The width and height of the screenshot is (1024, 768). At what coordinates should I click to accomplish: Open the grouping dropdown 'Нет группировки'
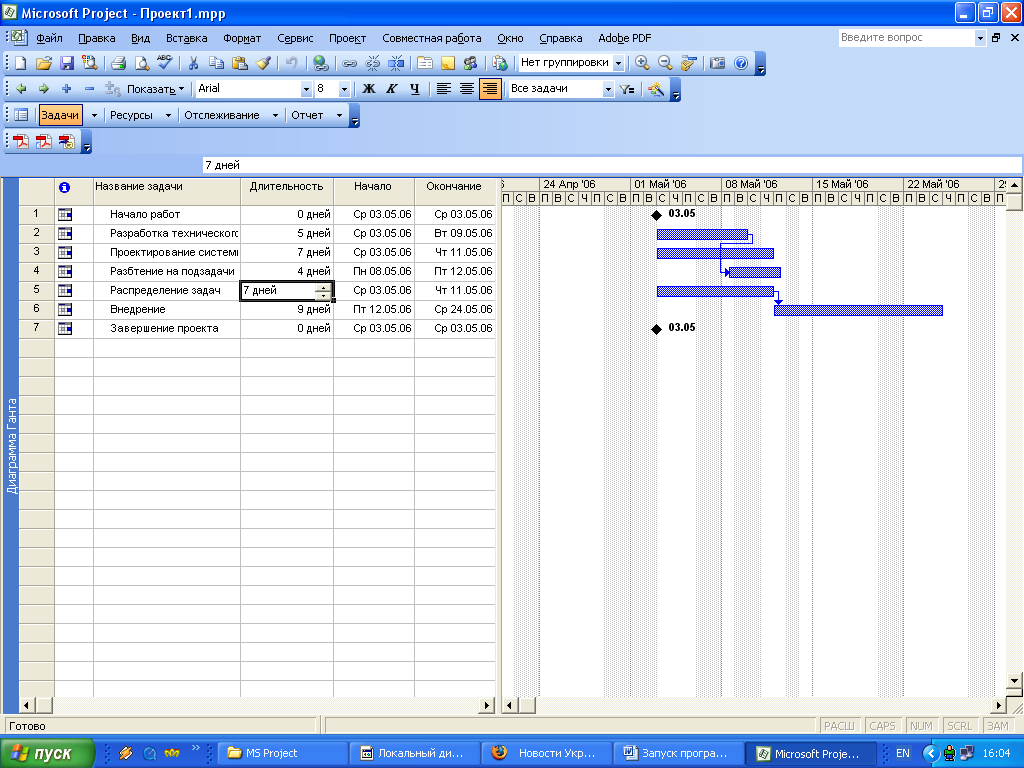click(x=618, y=63)
